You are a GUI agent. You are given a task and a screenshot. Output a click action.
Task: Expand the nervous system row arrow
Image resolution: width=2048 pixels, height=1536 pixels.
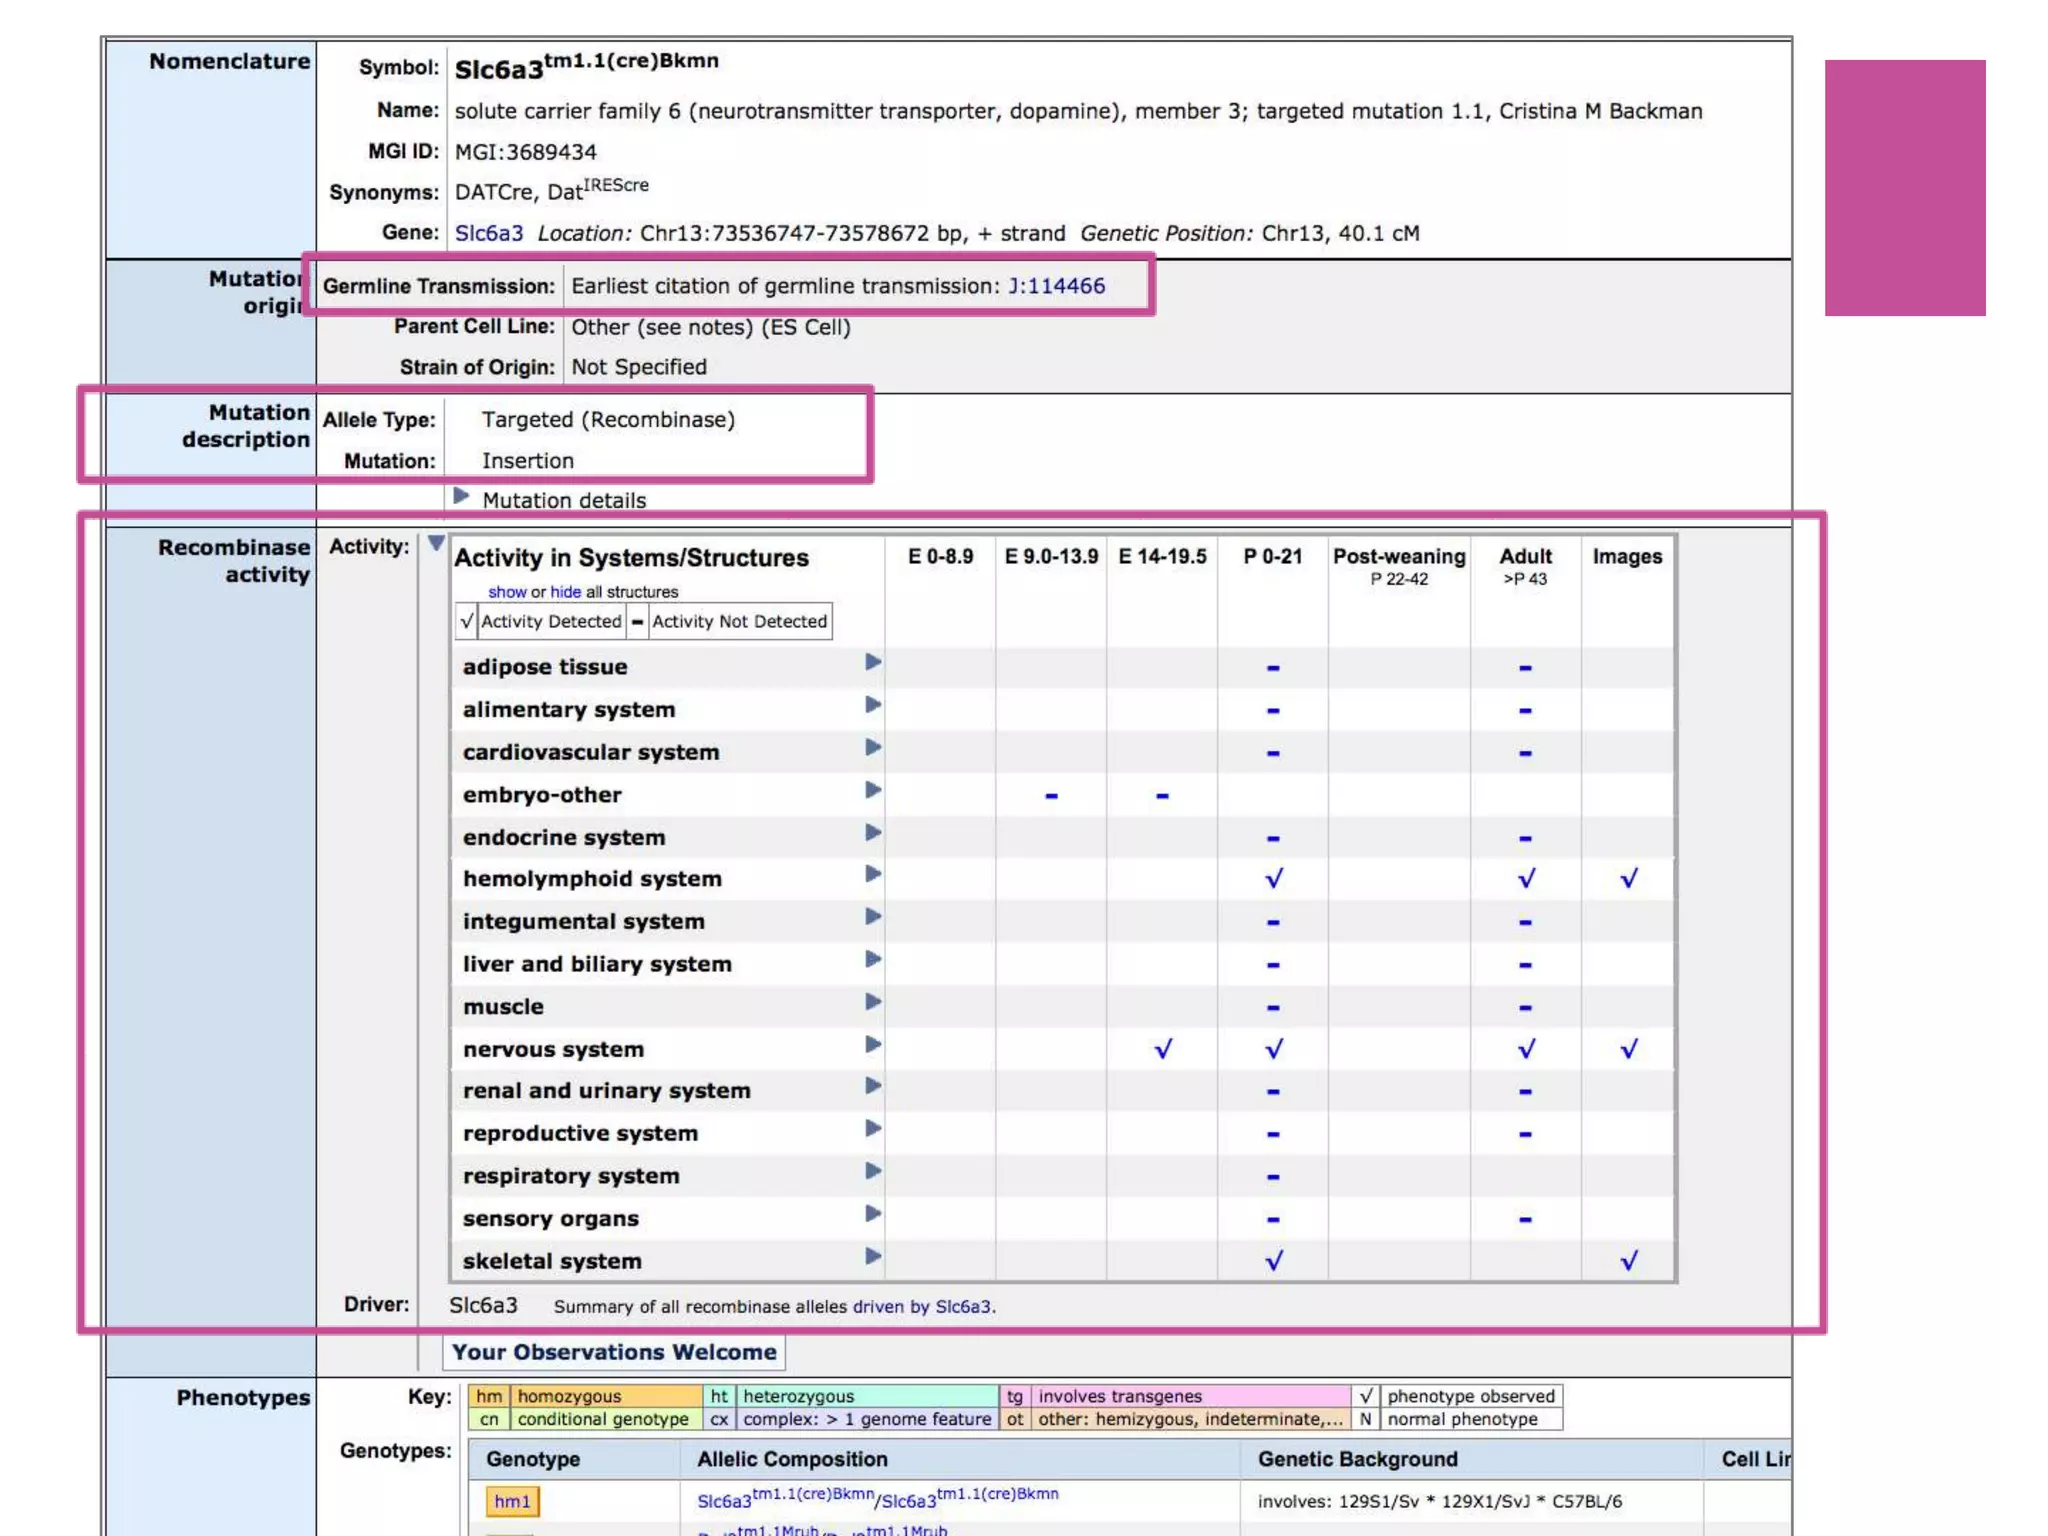[872, 1045]
